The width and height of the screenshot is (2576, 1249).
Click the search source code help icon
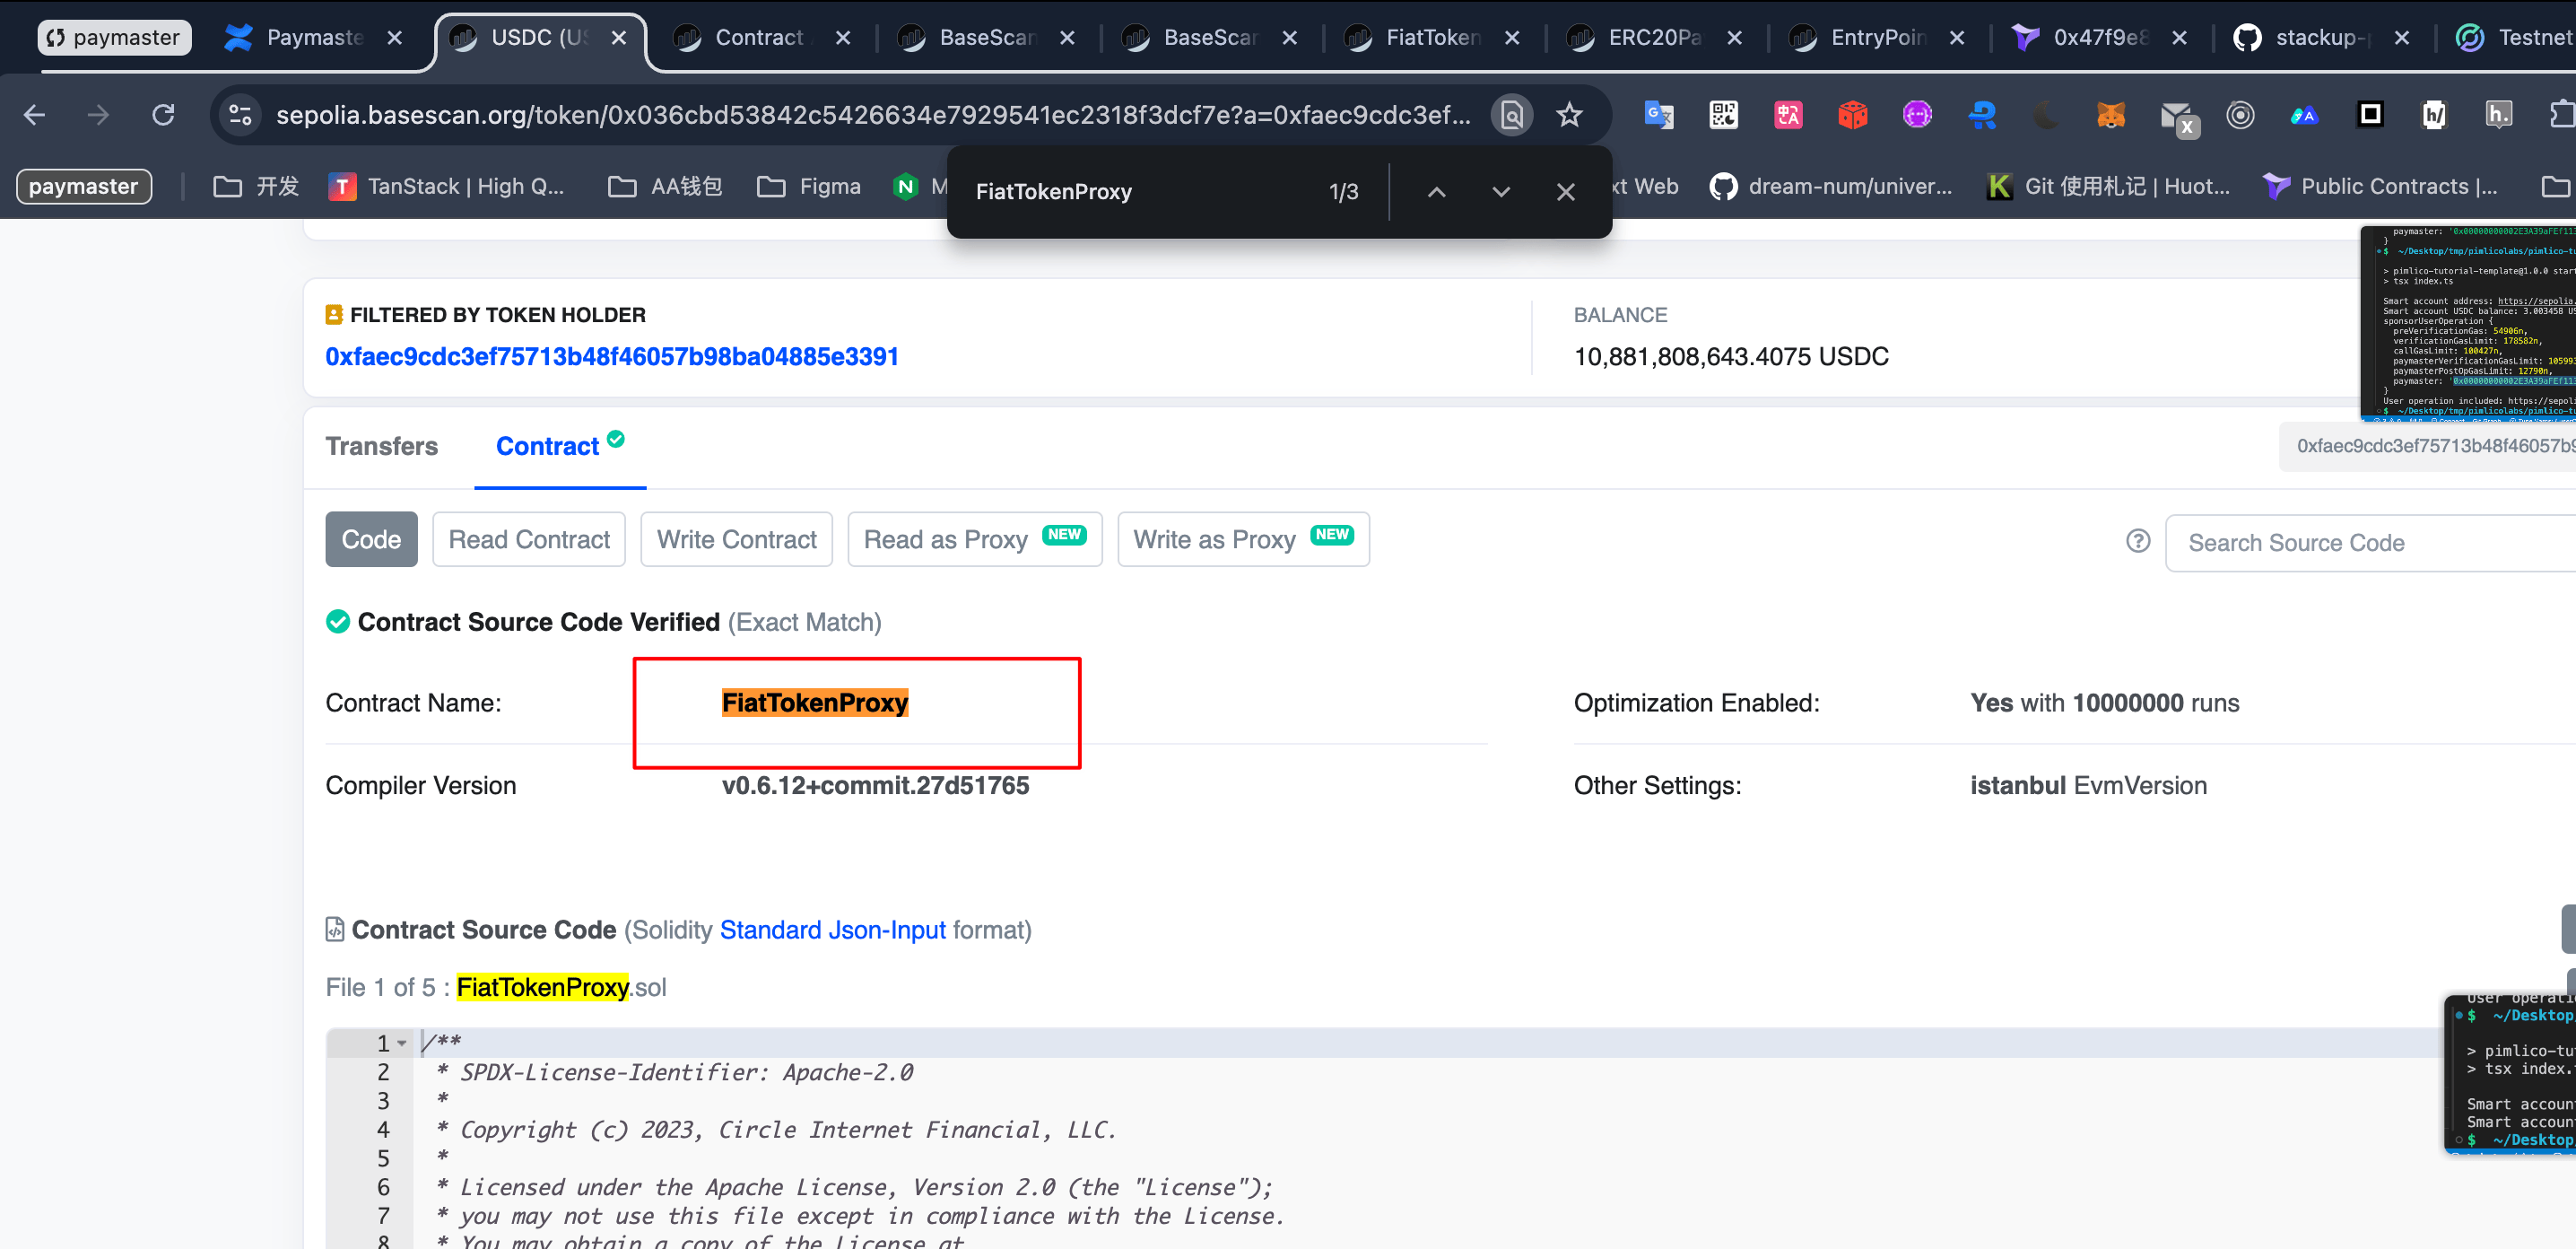click(x=2137, y=541)
